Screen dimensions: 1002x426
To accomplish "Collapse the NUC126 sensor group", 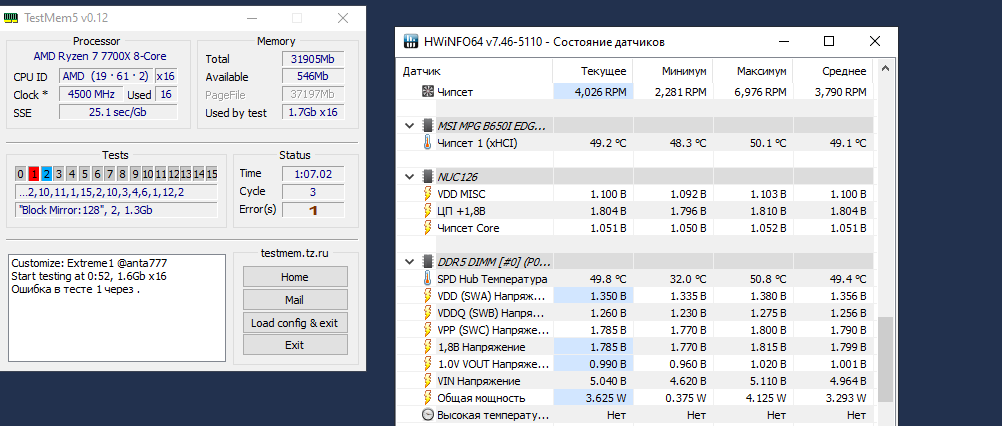I will point(410,177).
